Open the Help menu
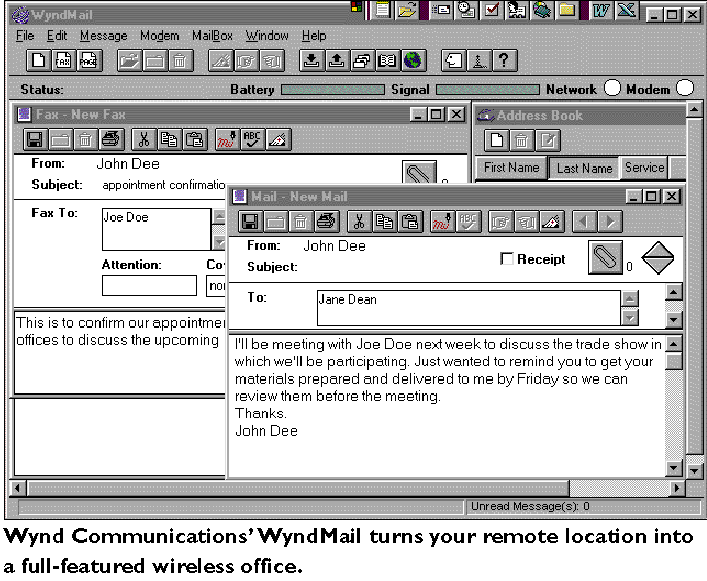The image size is (707, 581). [314, 36]
